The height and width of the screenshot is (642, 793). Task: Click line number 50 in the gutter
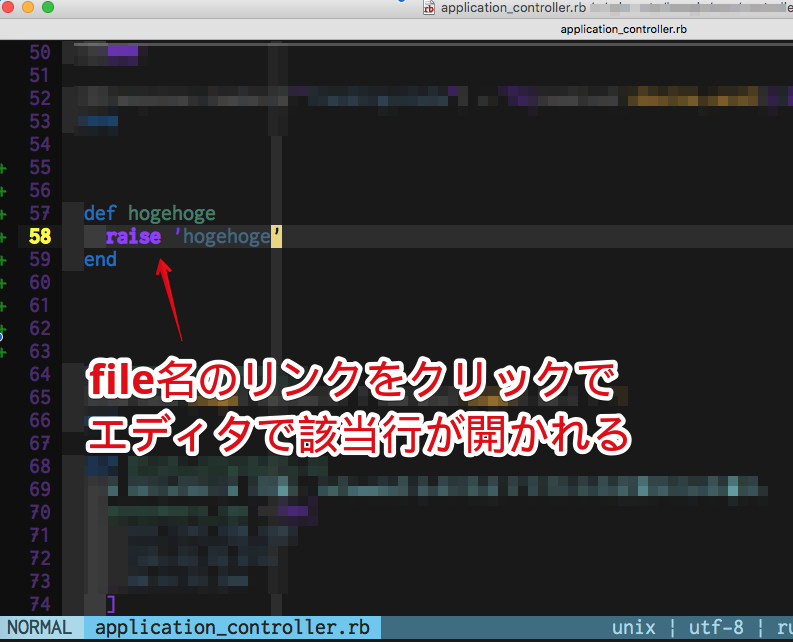pyautogui.click(x=40, y=52)
